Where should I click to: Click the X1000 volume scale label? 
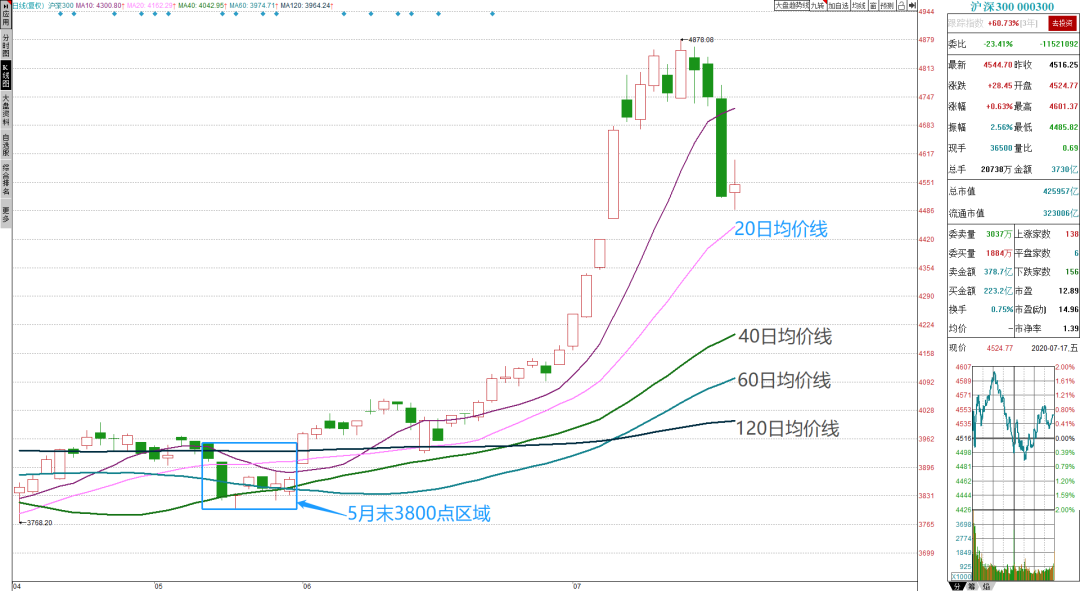[x=962, y=577]
